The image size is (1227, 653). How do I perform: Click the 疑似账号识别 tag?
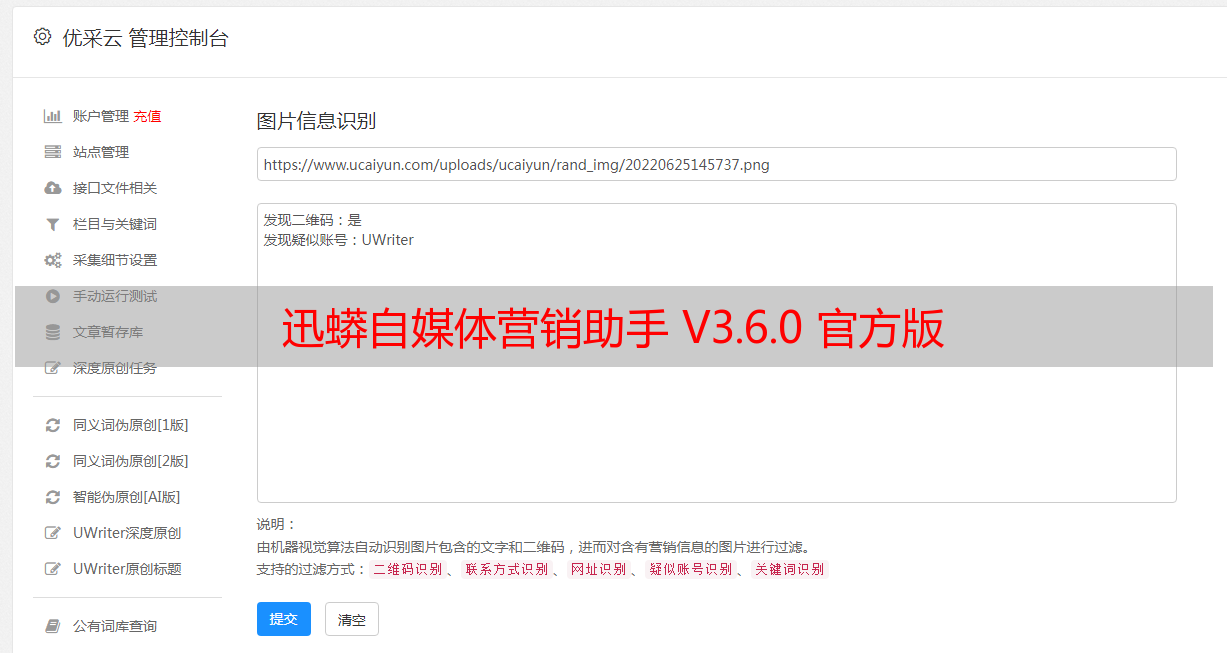(x=690, y=569)
